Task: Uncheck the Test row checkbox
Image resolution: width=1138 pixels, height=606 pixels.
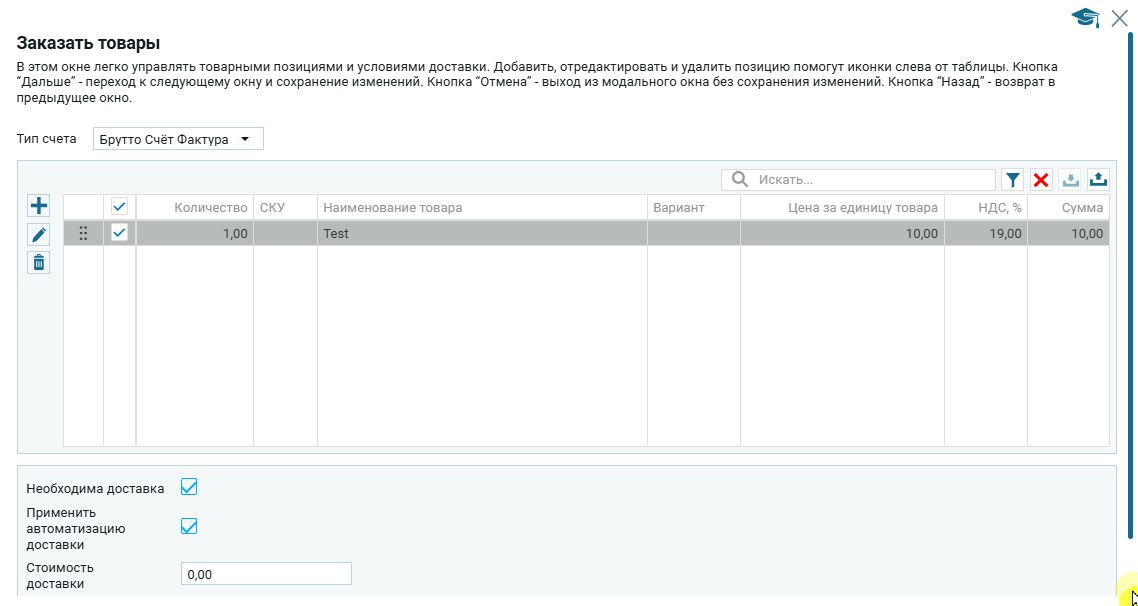Action: click(120, 233)
